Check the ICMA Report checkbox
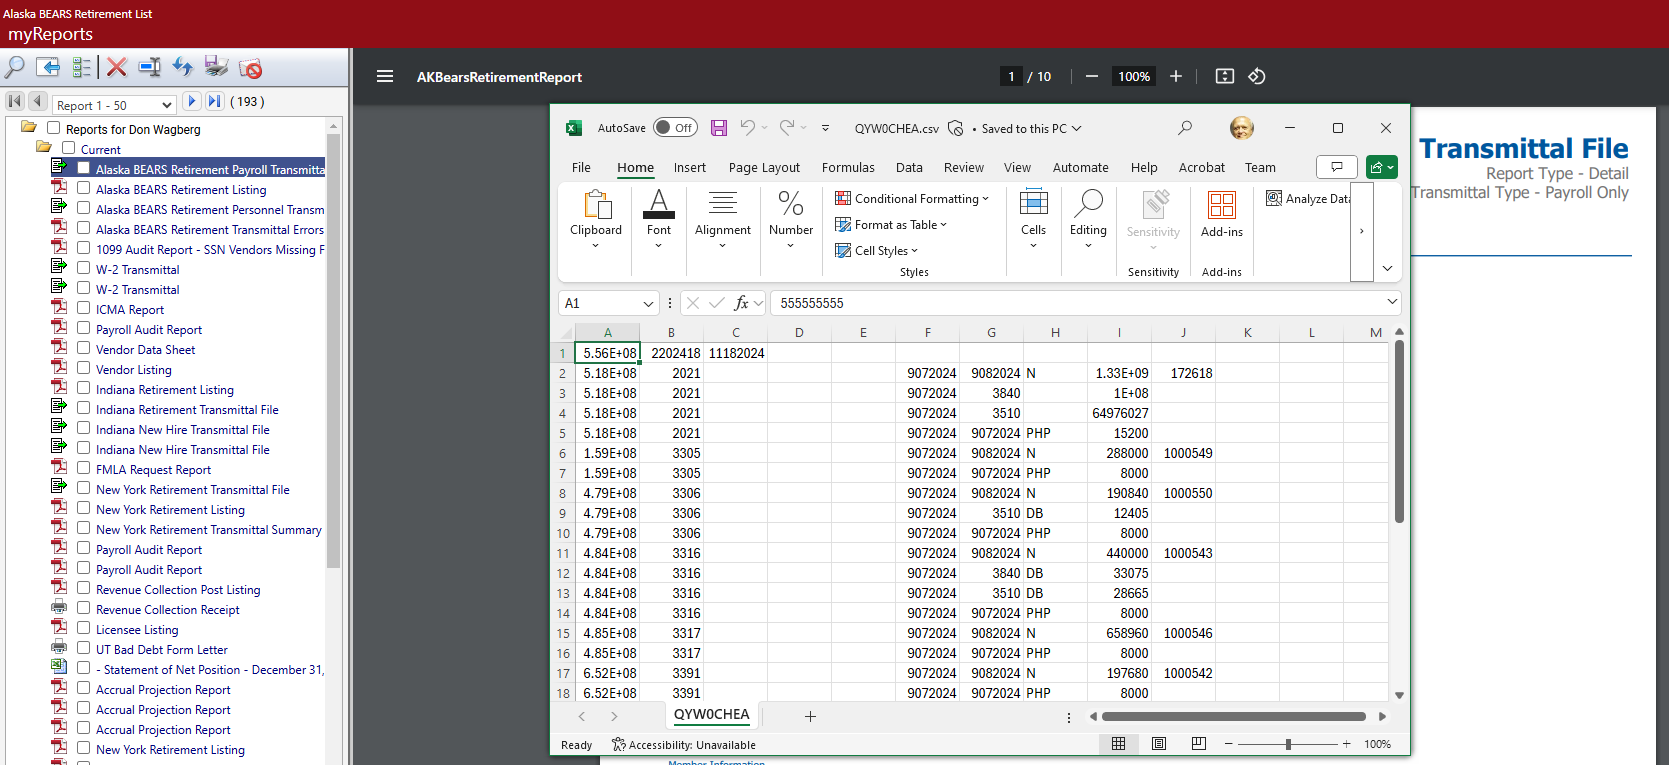Screen dimensions: 1669x765 coord(84,308)
